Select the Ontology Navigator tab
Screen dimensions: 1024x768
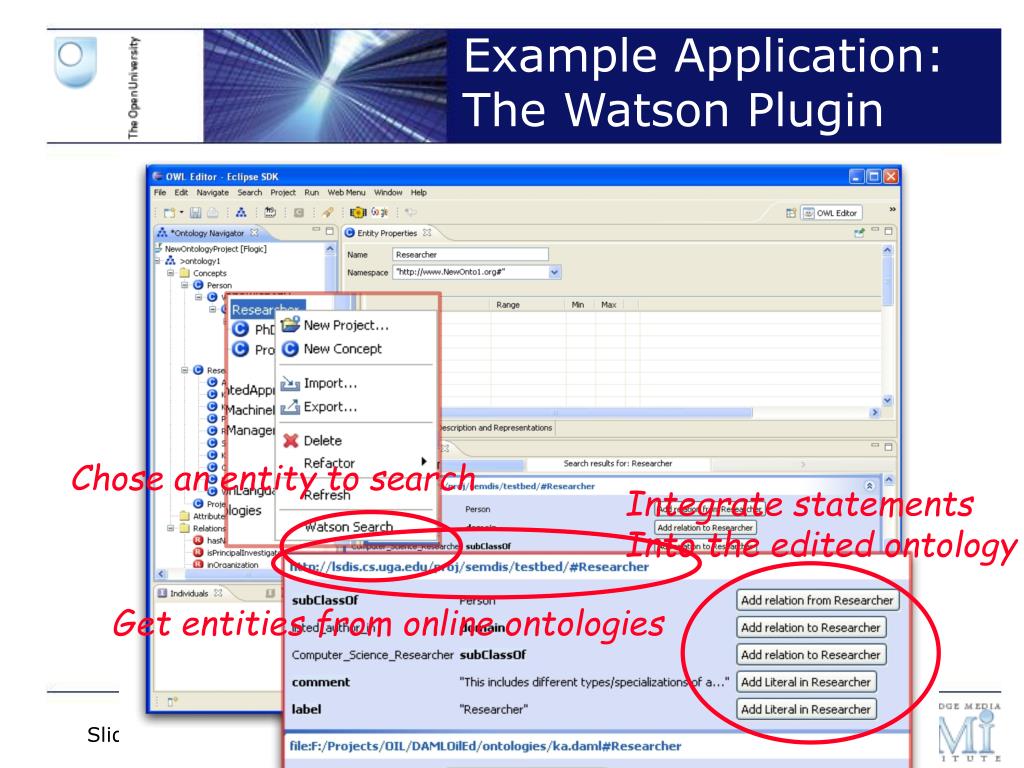coord(206,232)
